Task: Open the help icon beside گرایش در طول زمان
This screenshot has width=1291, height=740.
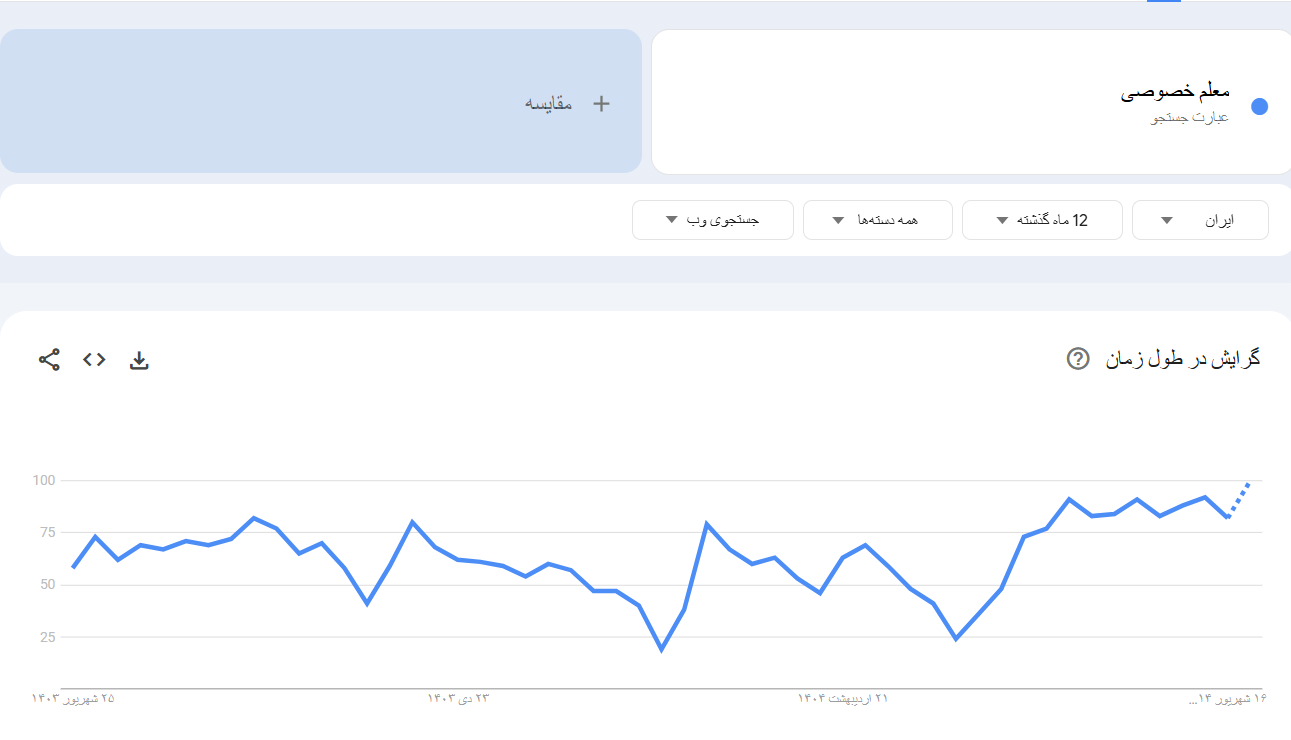Action: click(1078, 359)
